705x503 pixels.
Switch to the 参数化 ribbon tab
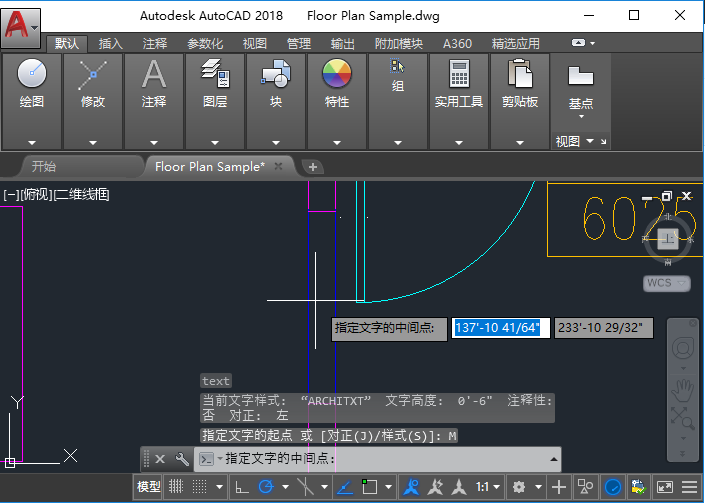coord(205,44)
